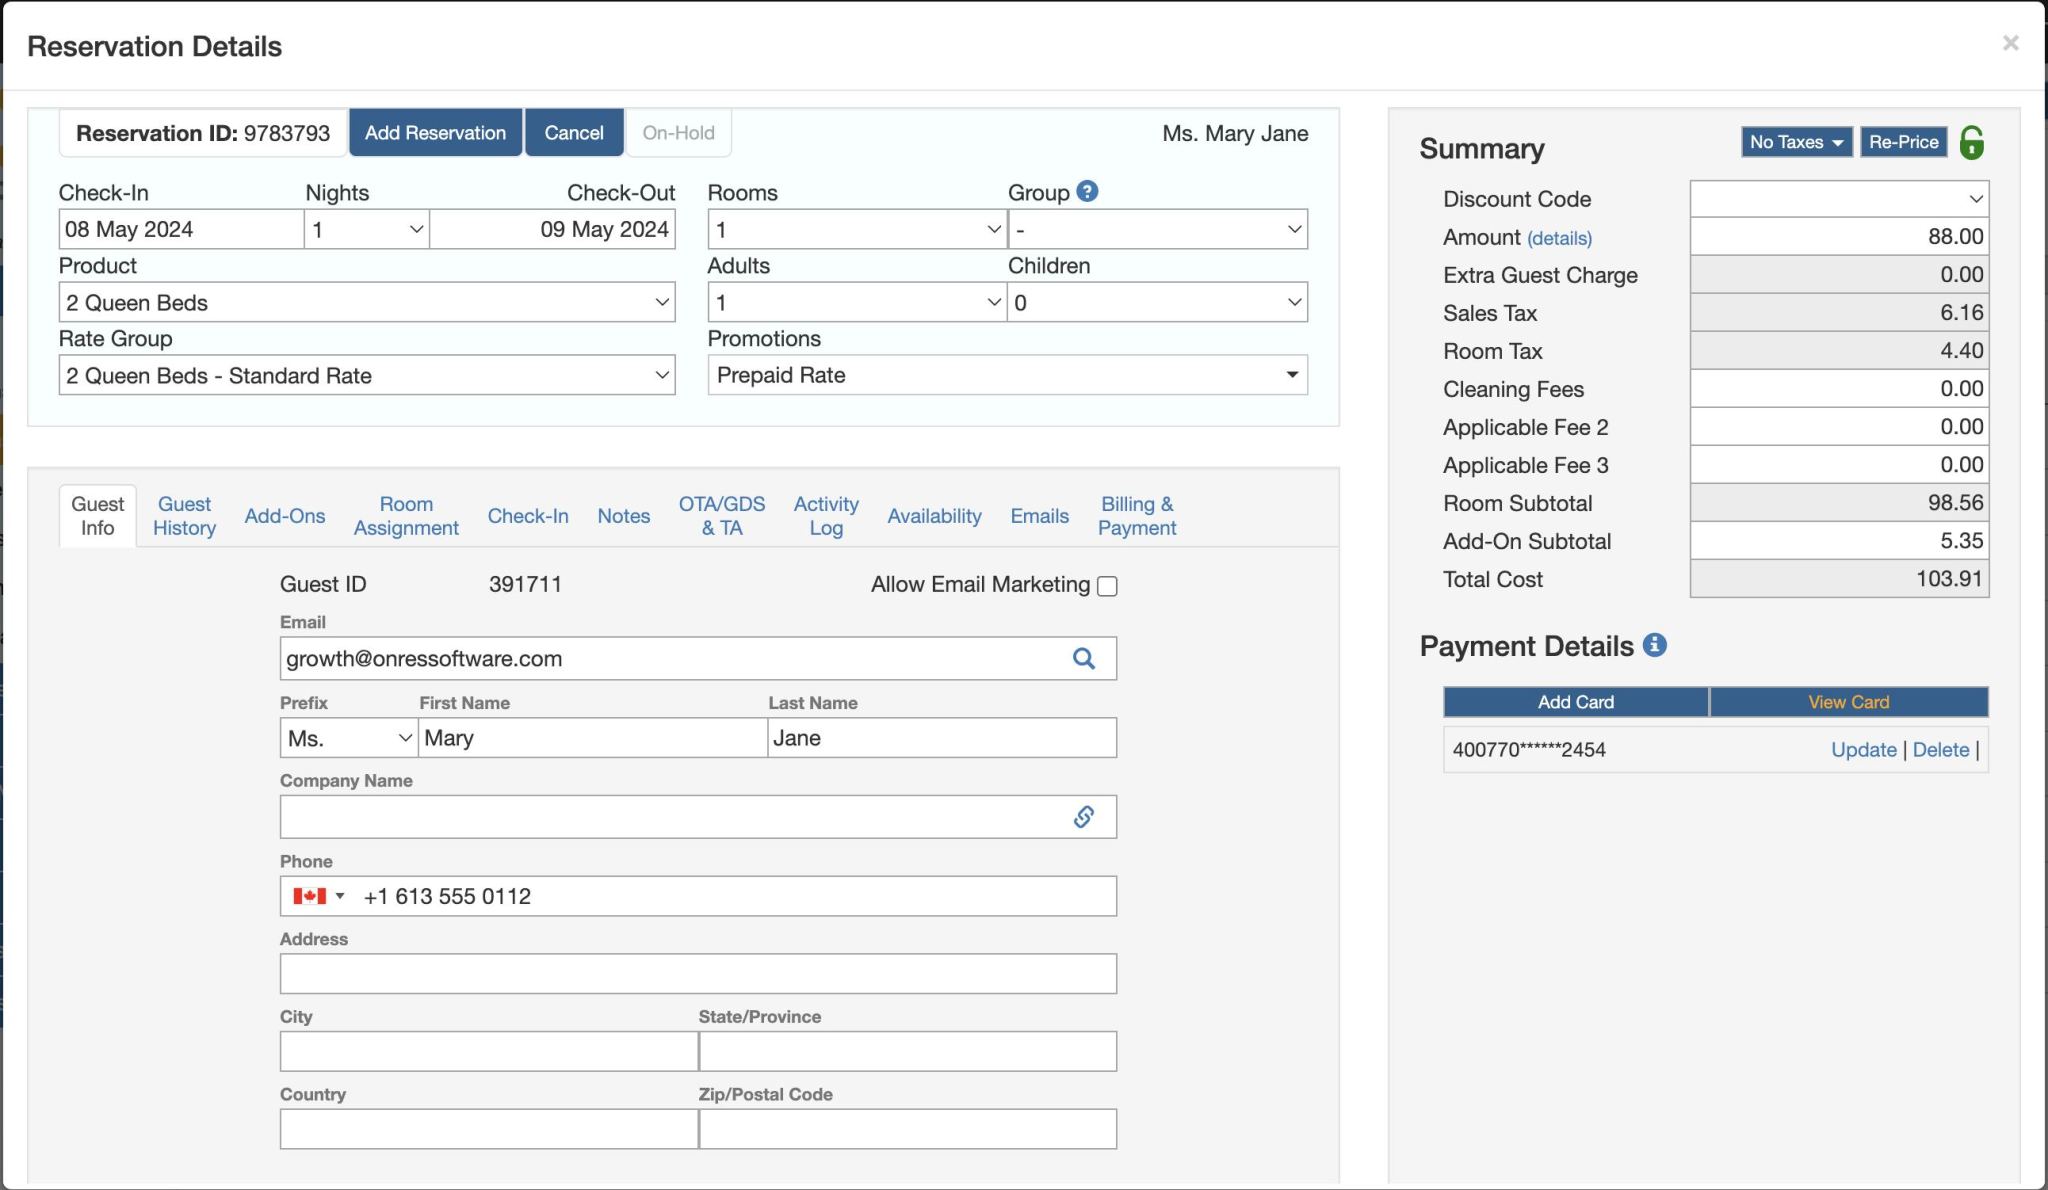
Task: Click the Check-In date field
Action: point(180,229)
